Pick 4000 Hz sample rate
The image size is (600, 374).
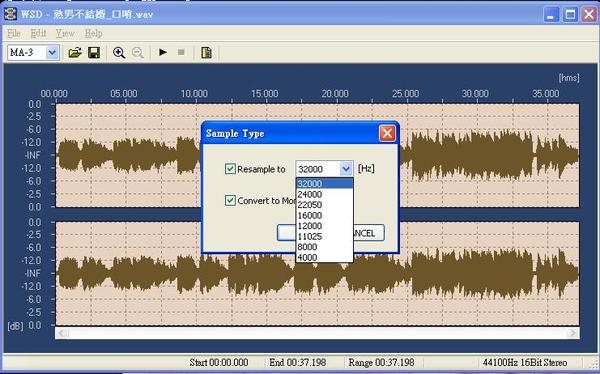(x=324, y=257)
